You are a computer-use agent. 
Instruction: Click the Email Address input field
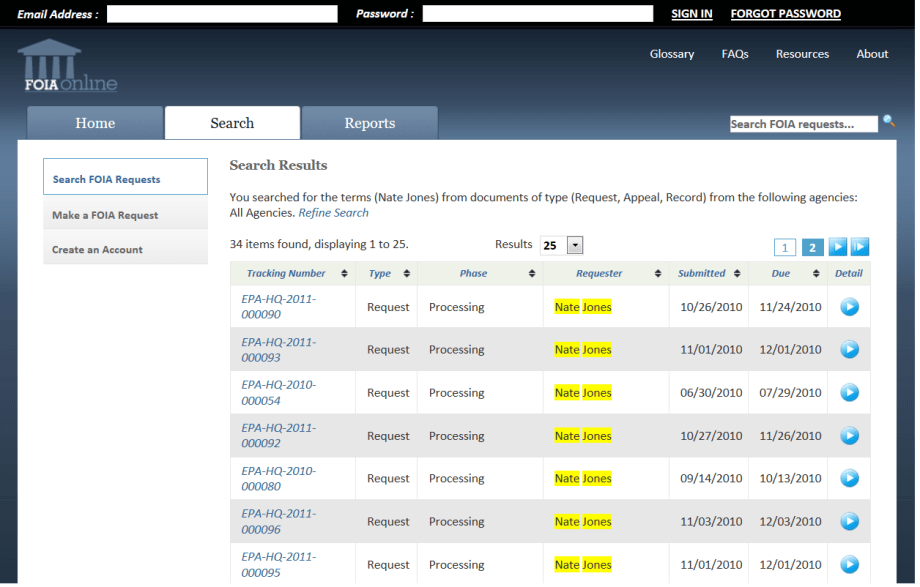pos(222,14)
